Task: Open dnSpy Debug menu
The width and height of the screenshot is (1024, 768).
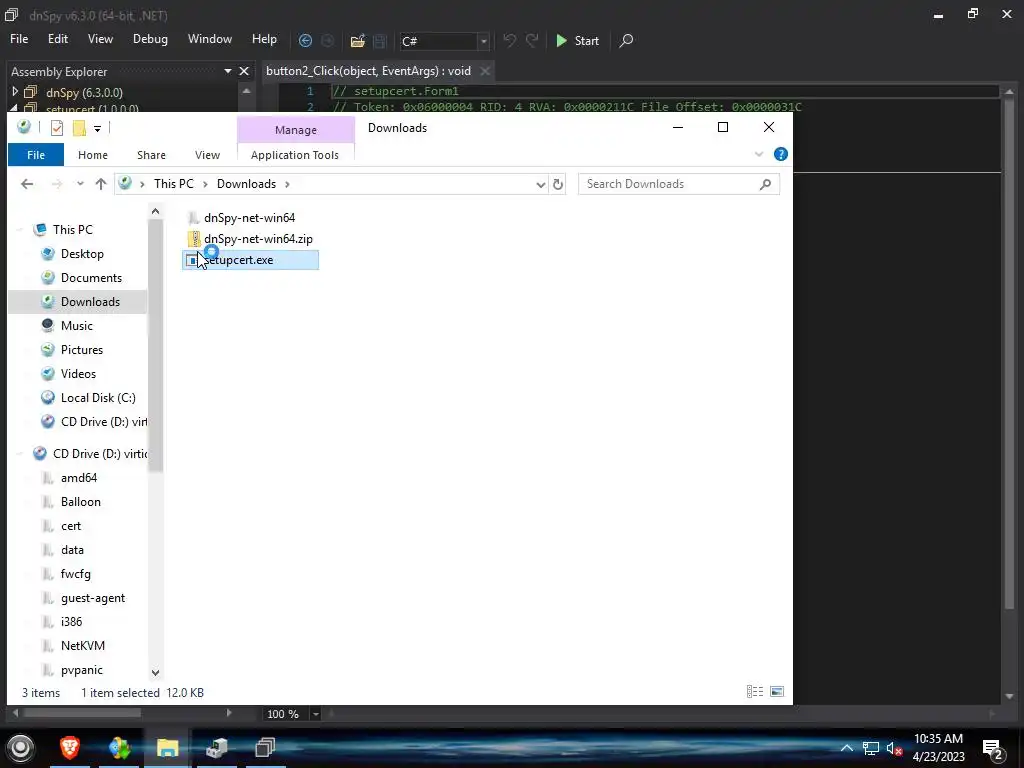Action: (x=150, y=39)
